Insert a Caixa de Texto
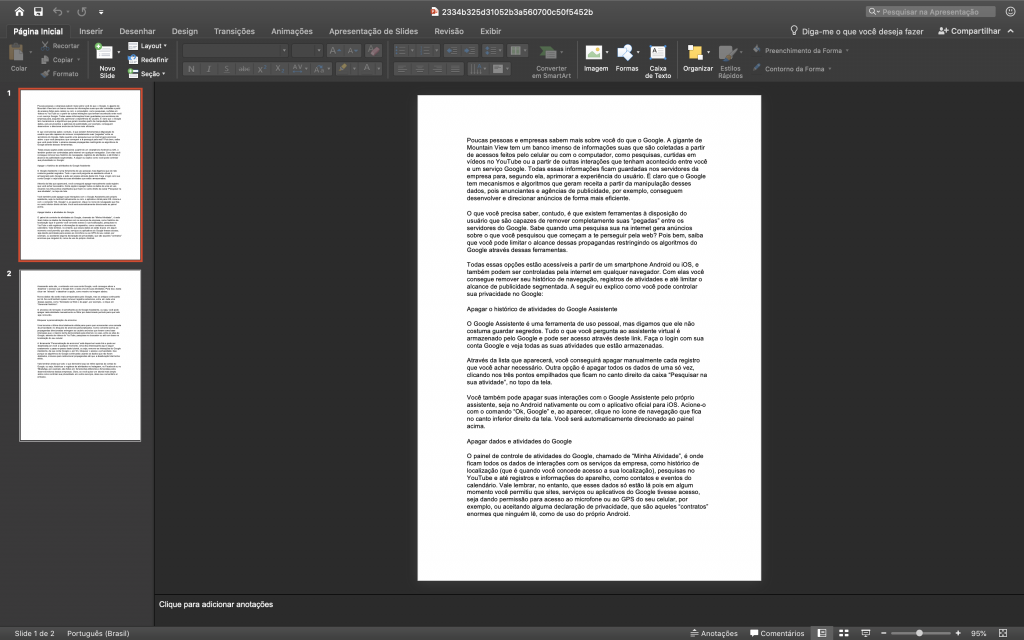1024x640 pixels. [x=658, y=61]
